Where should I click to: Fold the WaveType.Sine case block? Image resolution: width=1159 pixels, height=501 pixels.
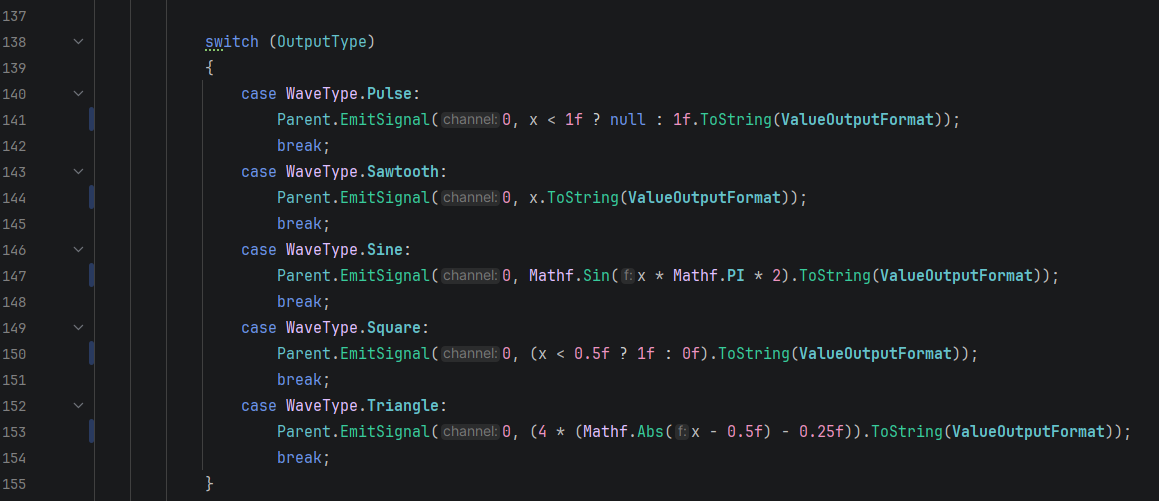point(78,250)
